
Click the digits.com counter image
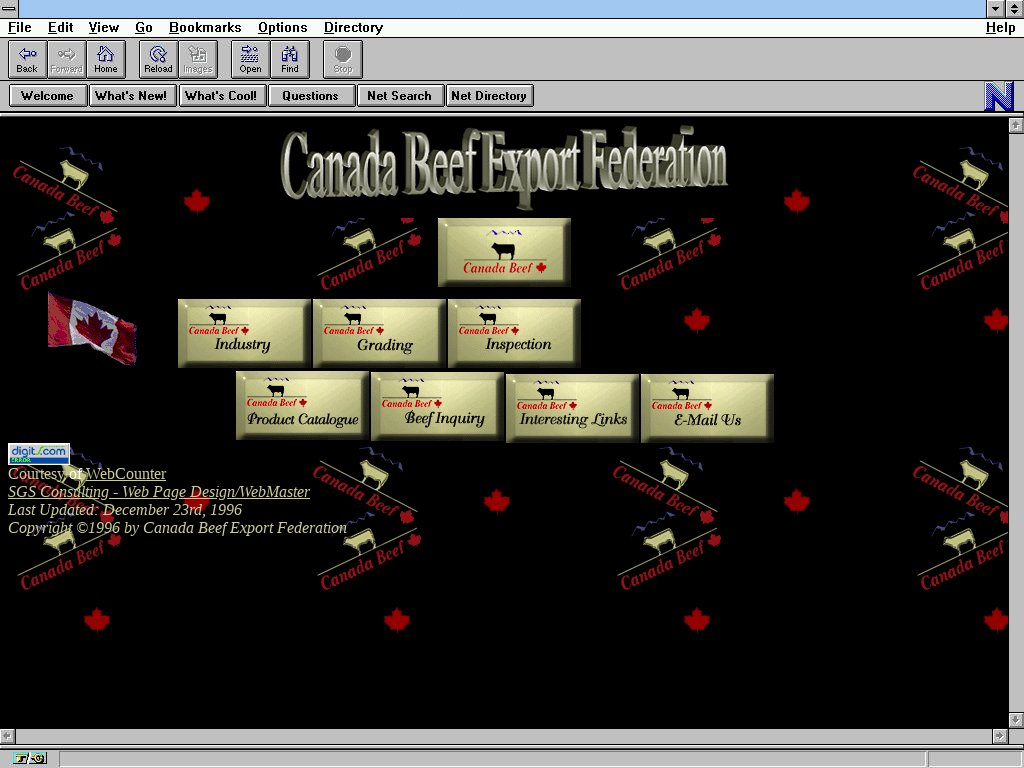[39, 454]
